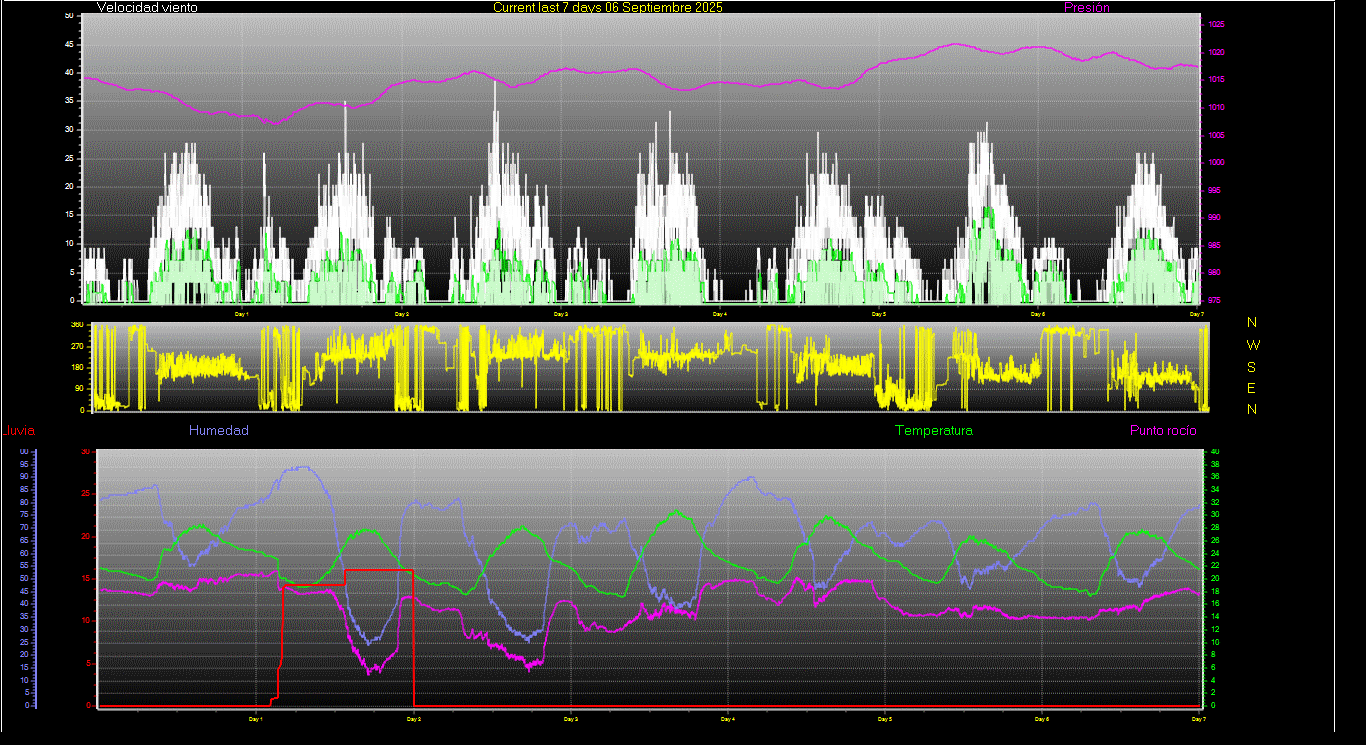This screenshot has height=745, width=1366.
Task: Click "50" on the blue humidity axis
Action: click(x=24, y=578)
